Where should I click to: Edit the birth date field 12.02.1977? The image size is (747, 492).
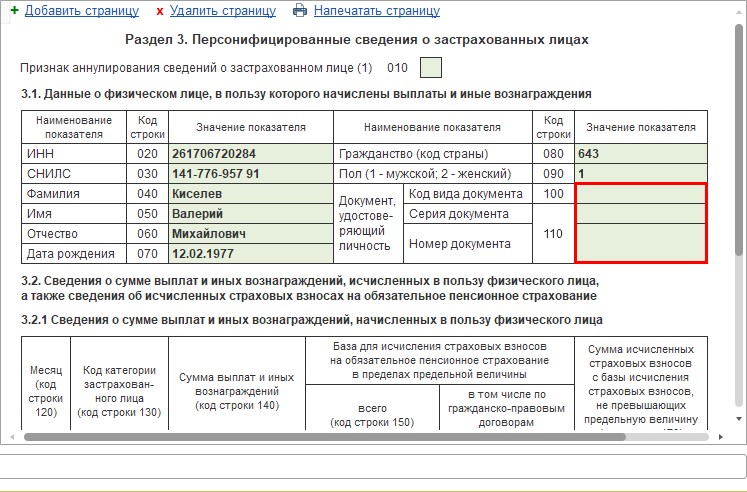(251, 254)
